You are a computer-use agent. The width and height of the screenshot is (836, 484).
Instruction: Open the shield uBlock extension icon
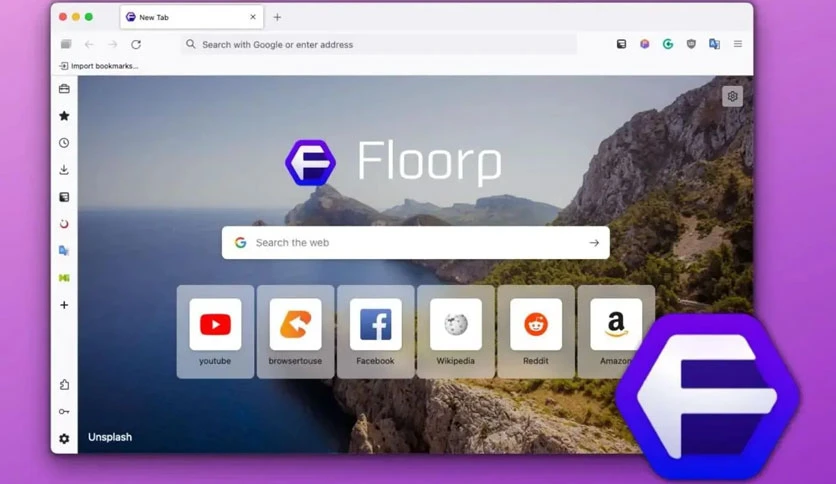691,44
